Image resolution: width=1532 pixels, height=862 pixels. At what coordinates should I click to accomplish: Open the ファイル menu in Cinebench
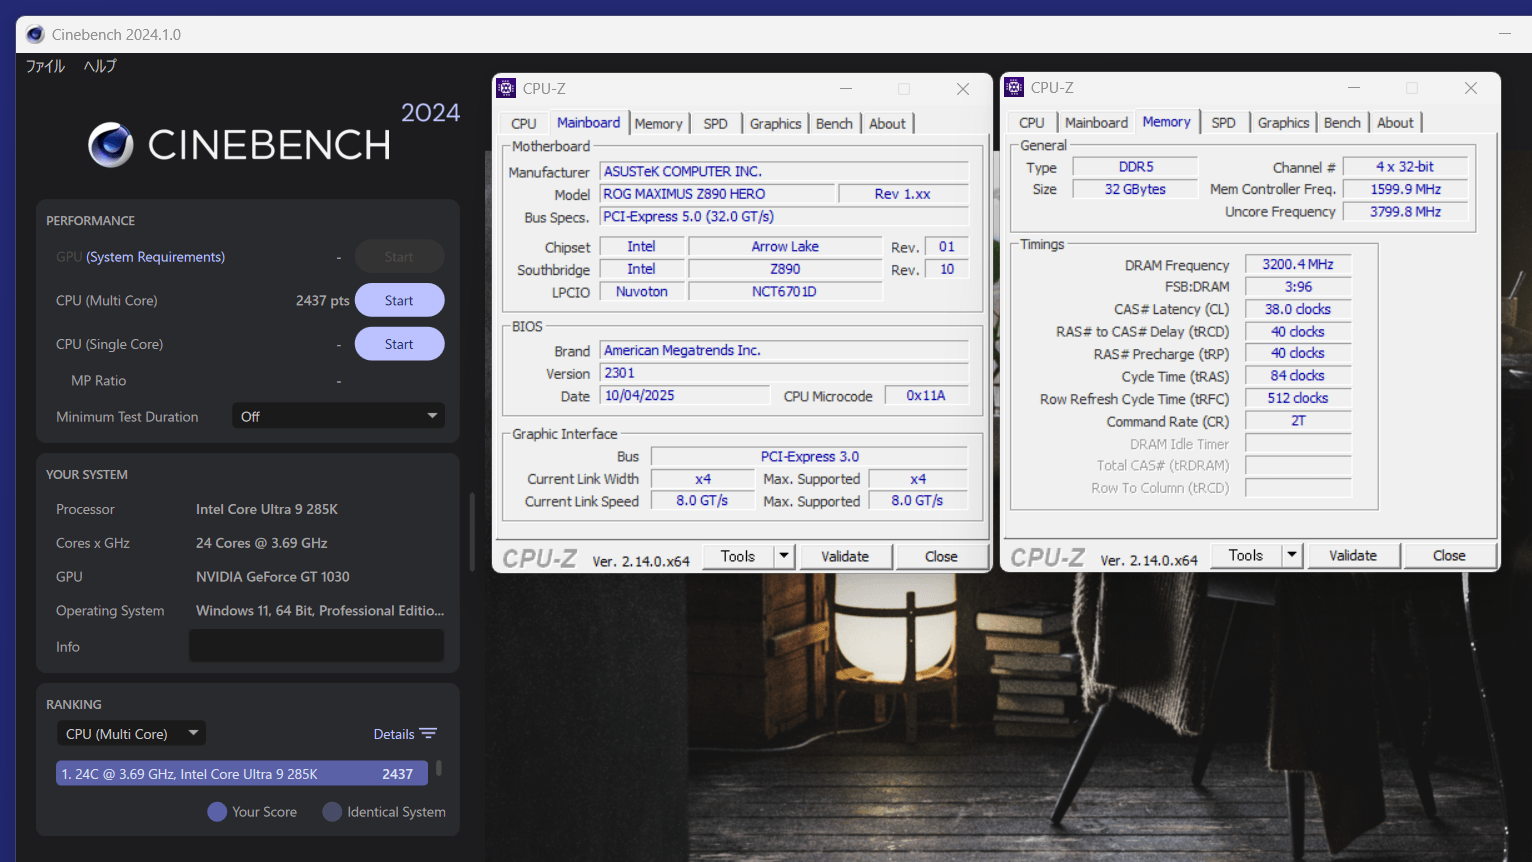click(45, 66)
